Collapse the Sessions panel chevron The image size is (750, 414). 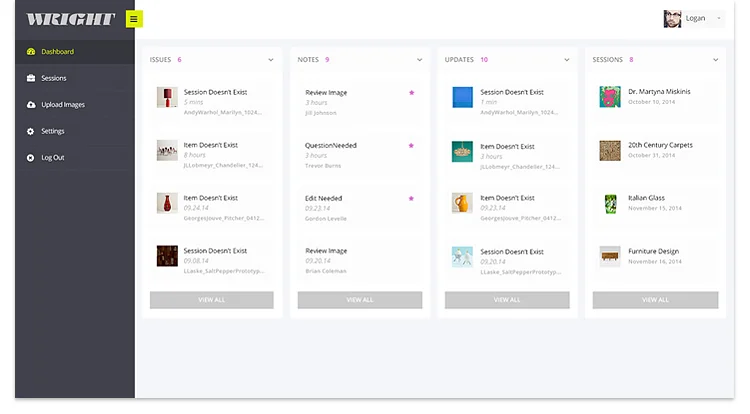[716, 60]
